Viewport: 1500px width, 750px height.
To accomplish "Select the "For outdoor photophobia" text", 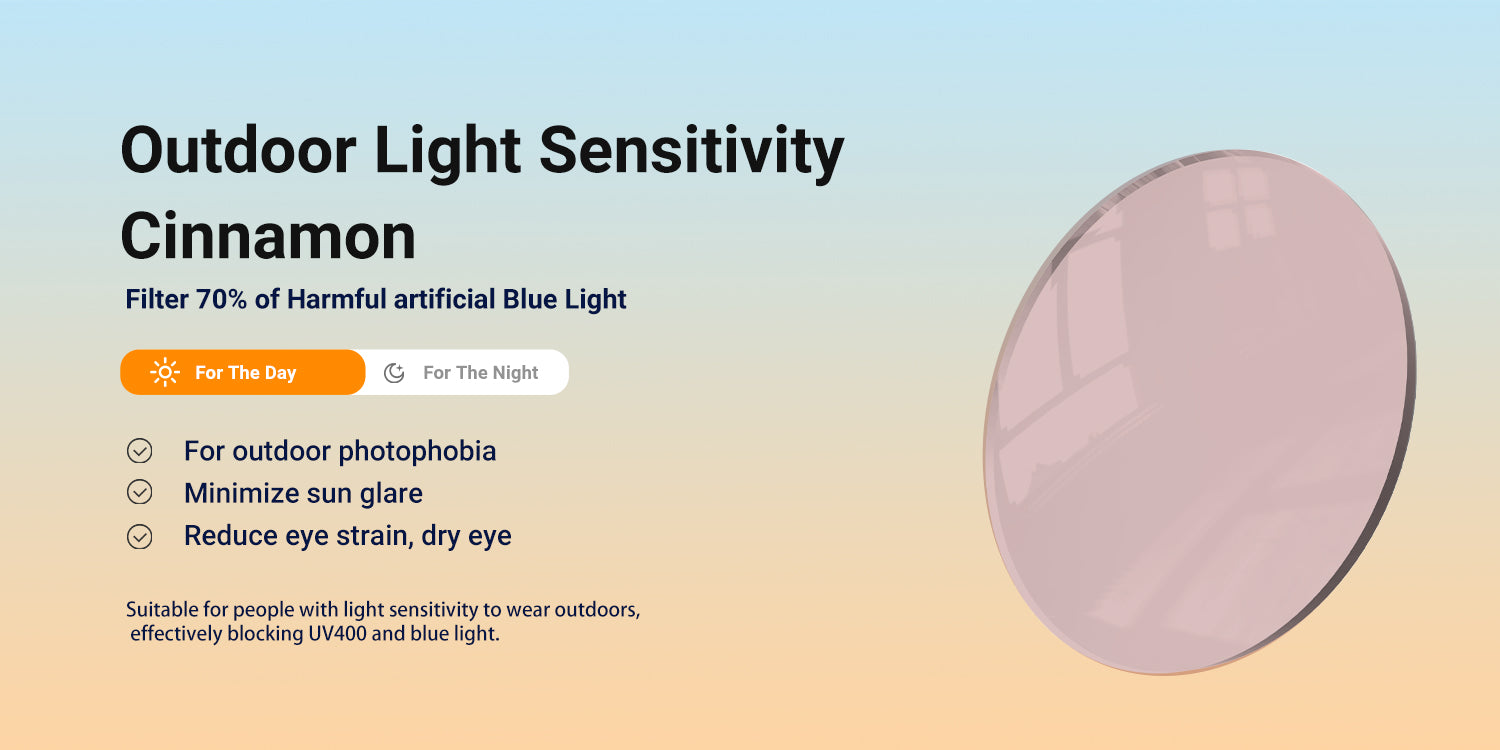I will tap(340, 451).
